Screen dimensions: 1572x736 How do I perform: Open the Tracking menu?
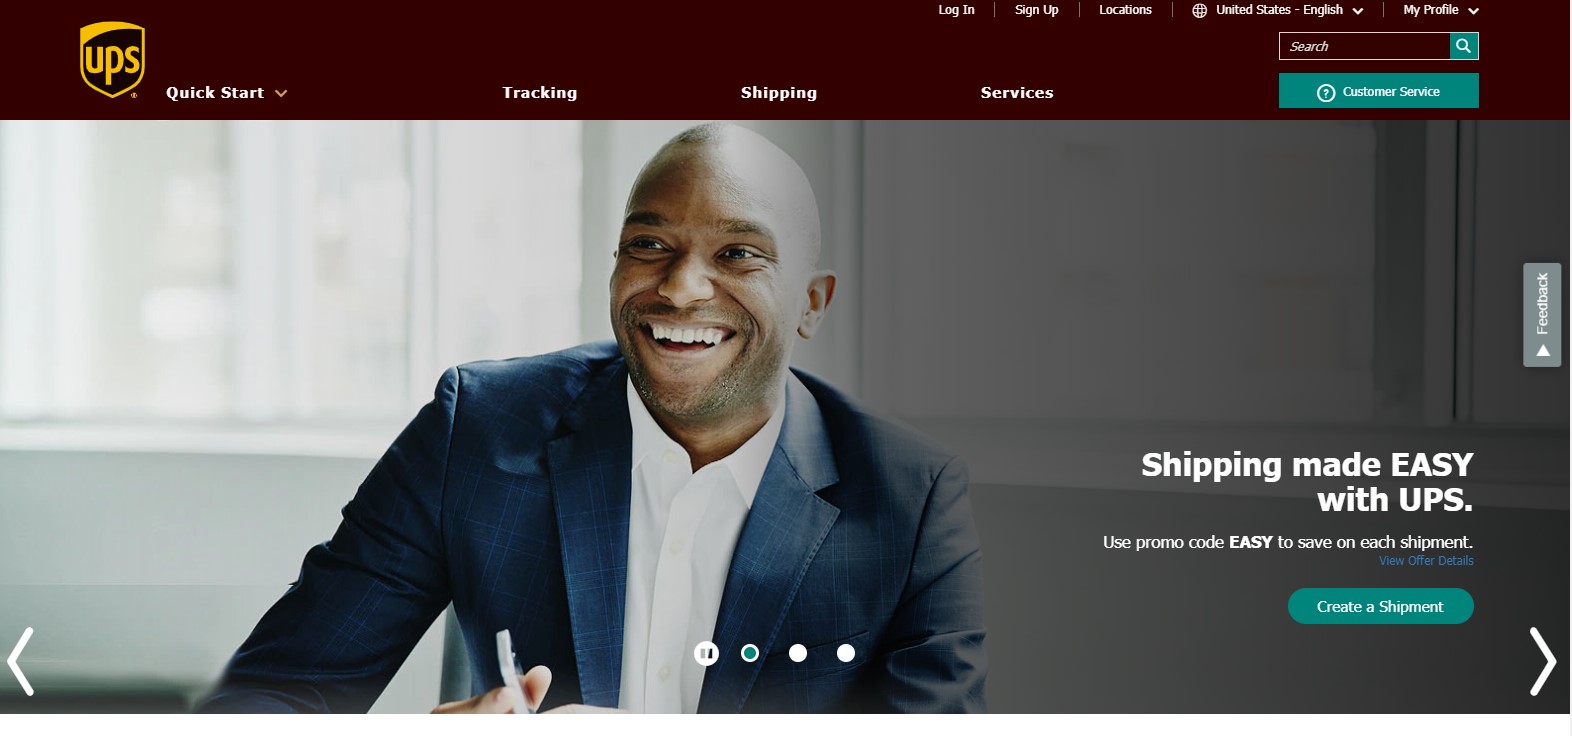(x=540, y=93)
